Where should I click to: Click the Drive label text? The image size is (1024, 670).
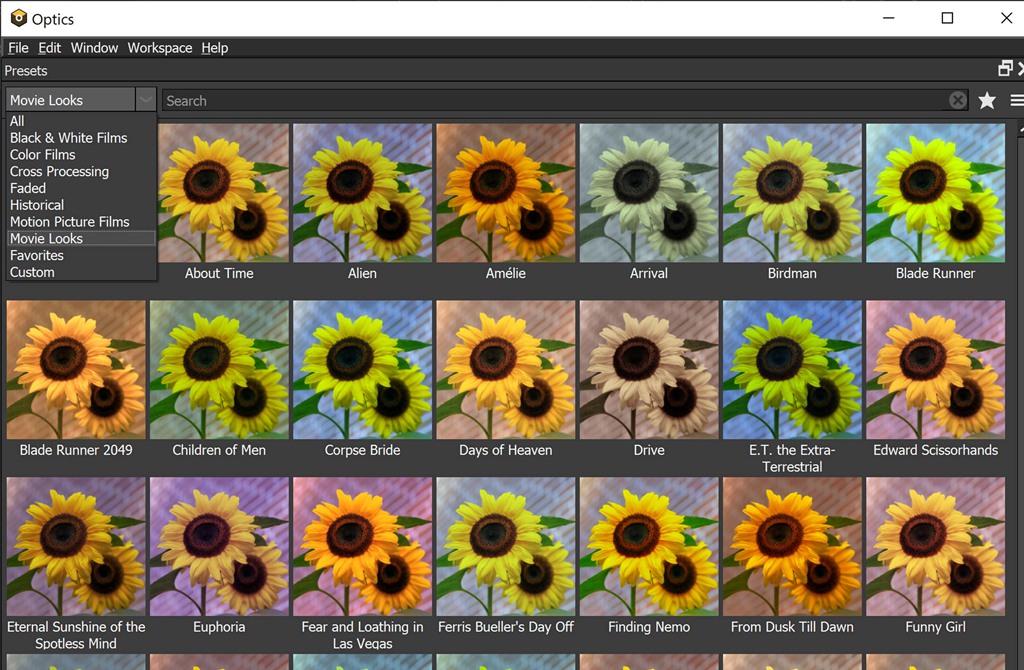tap(649, 450)
